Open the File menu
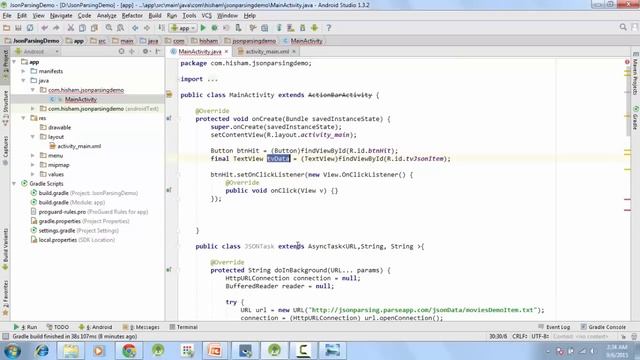 coord(7,16)
